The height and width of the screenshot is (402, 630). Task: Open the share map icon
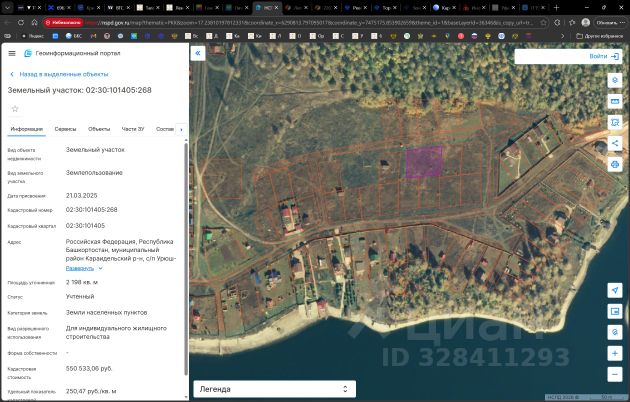tap(614, 143)
